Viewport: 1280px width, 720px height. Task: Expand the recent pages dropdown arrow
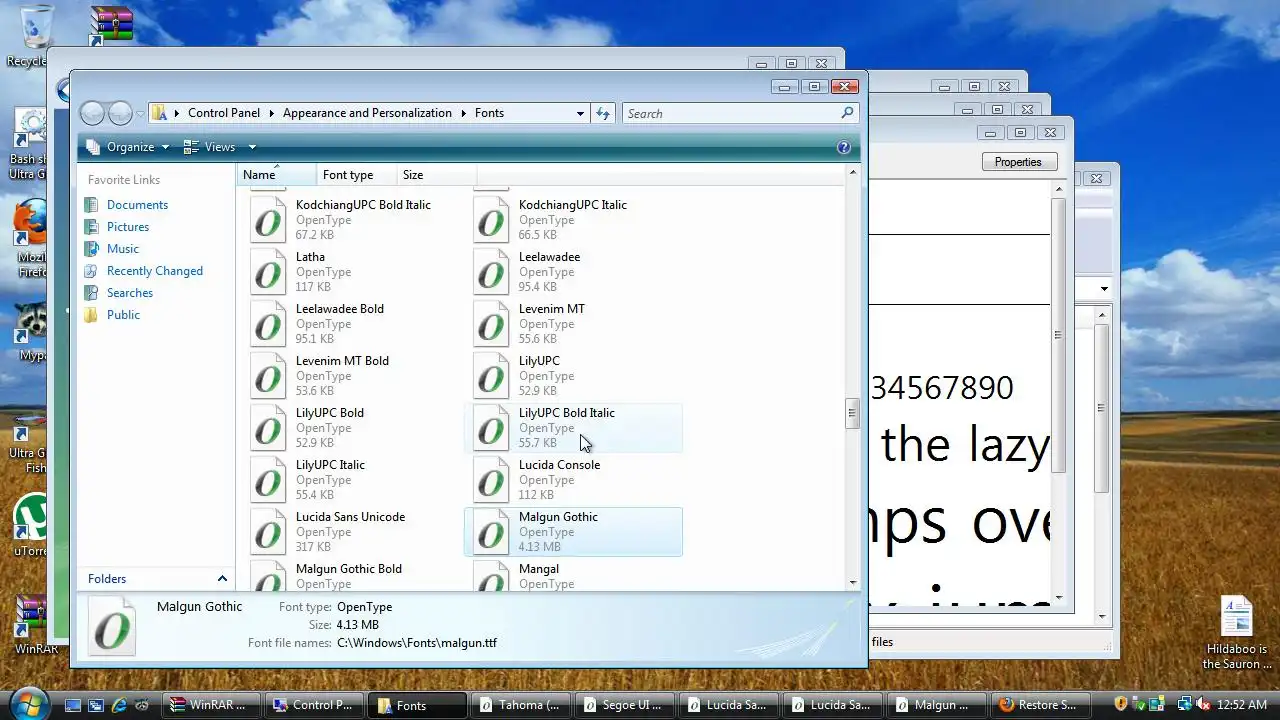coord(140,113)
